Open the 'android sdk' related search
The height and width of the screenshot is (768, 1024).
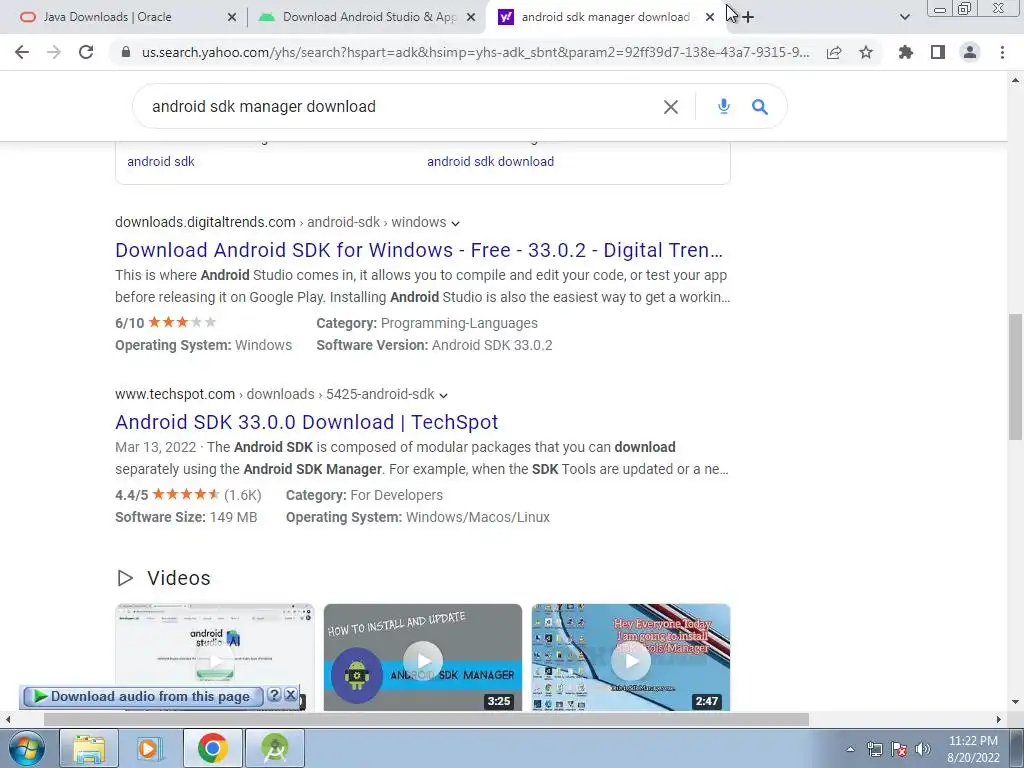click(x=161, y=161)
